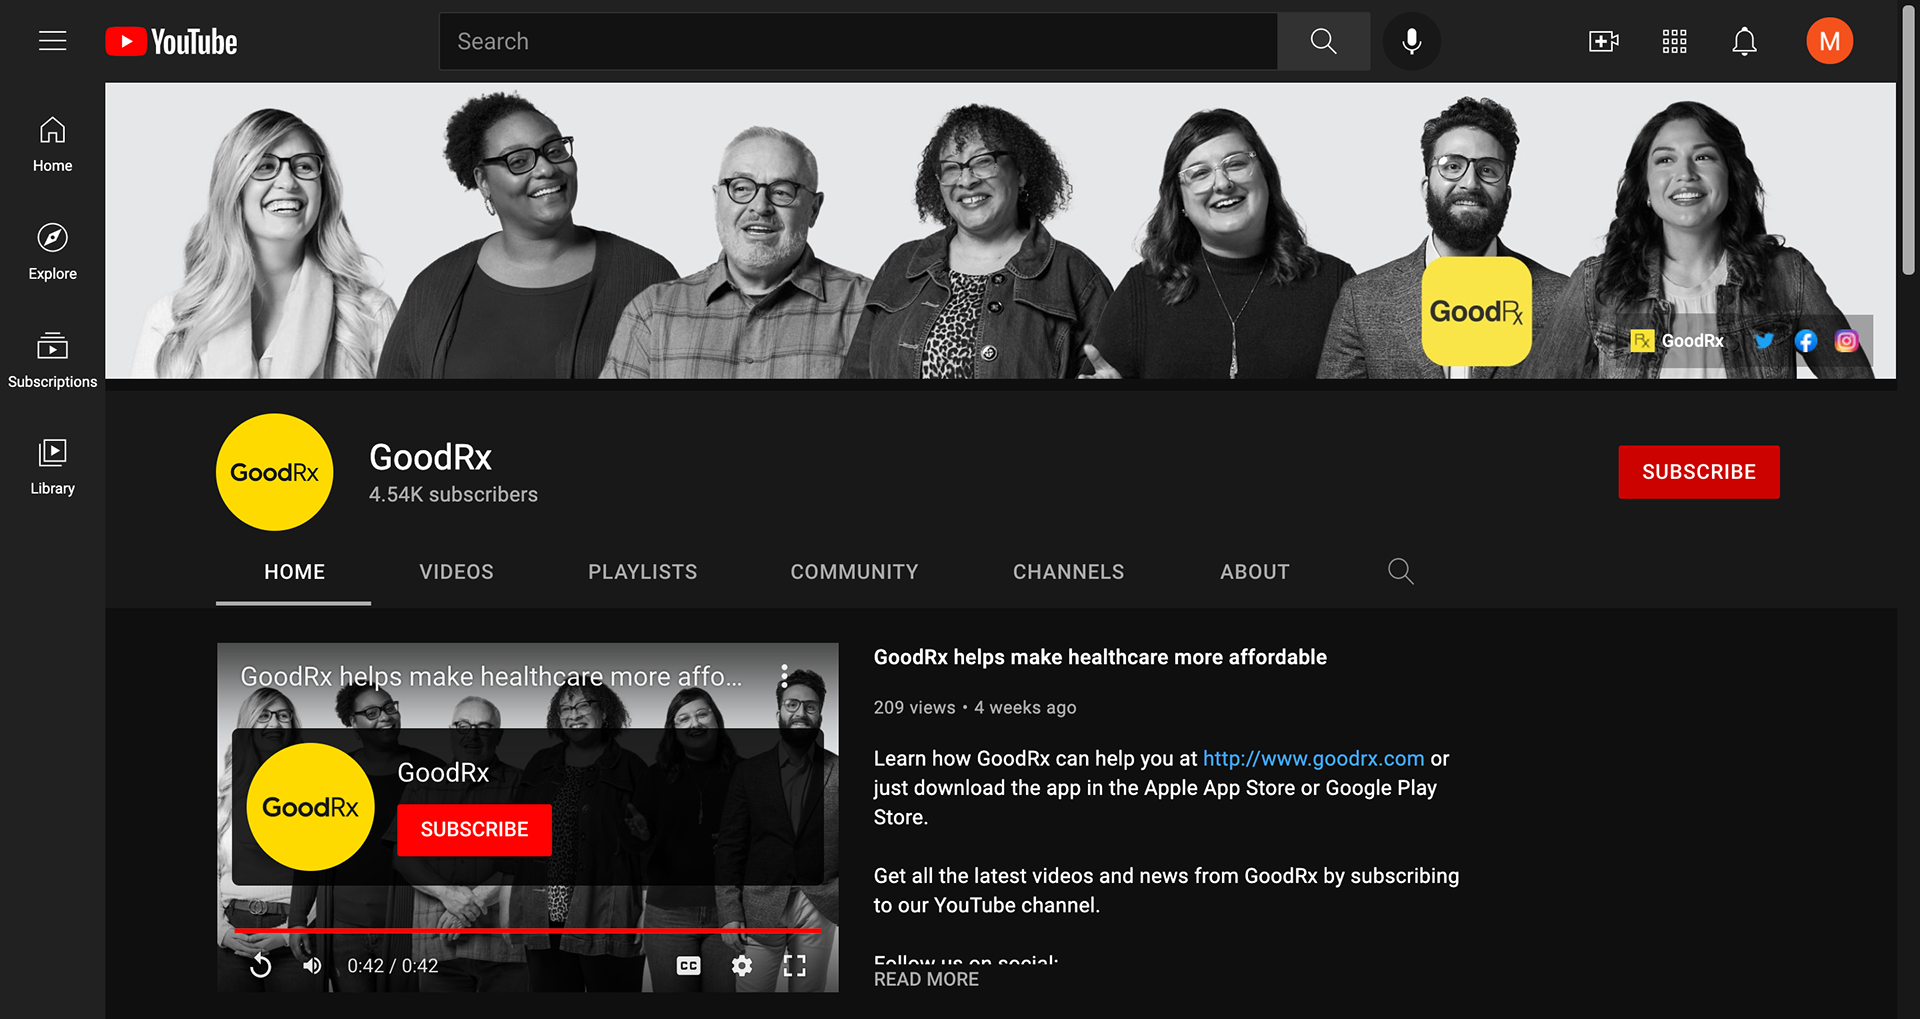Image resolution: width=1920 pixels, height=1019 pixels.
Task: Click the video progress bar
Action: point(528,931)
